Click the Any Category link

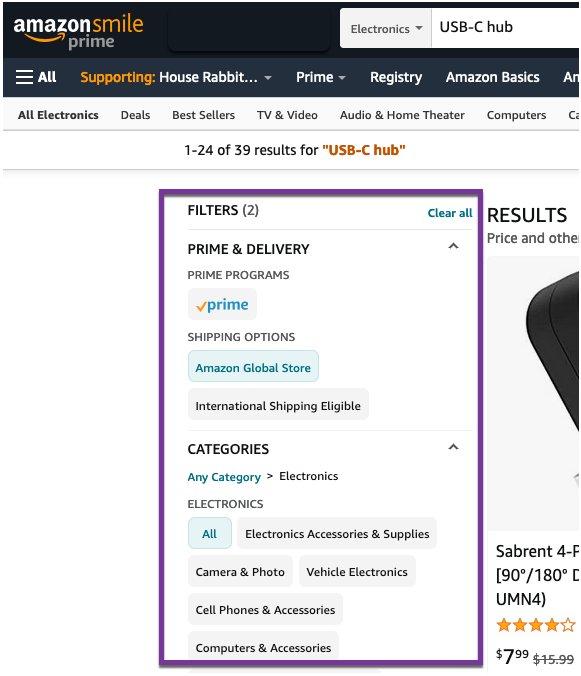pyautogui.click(x=224, y=477)
